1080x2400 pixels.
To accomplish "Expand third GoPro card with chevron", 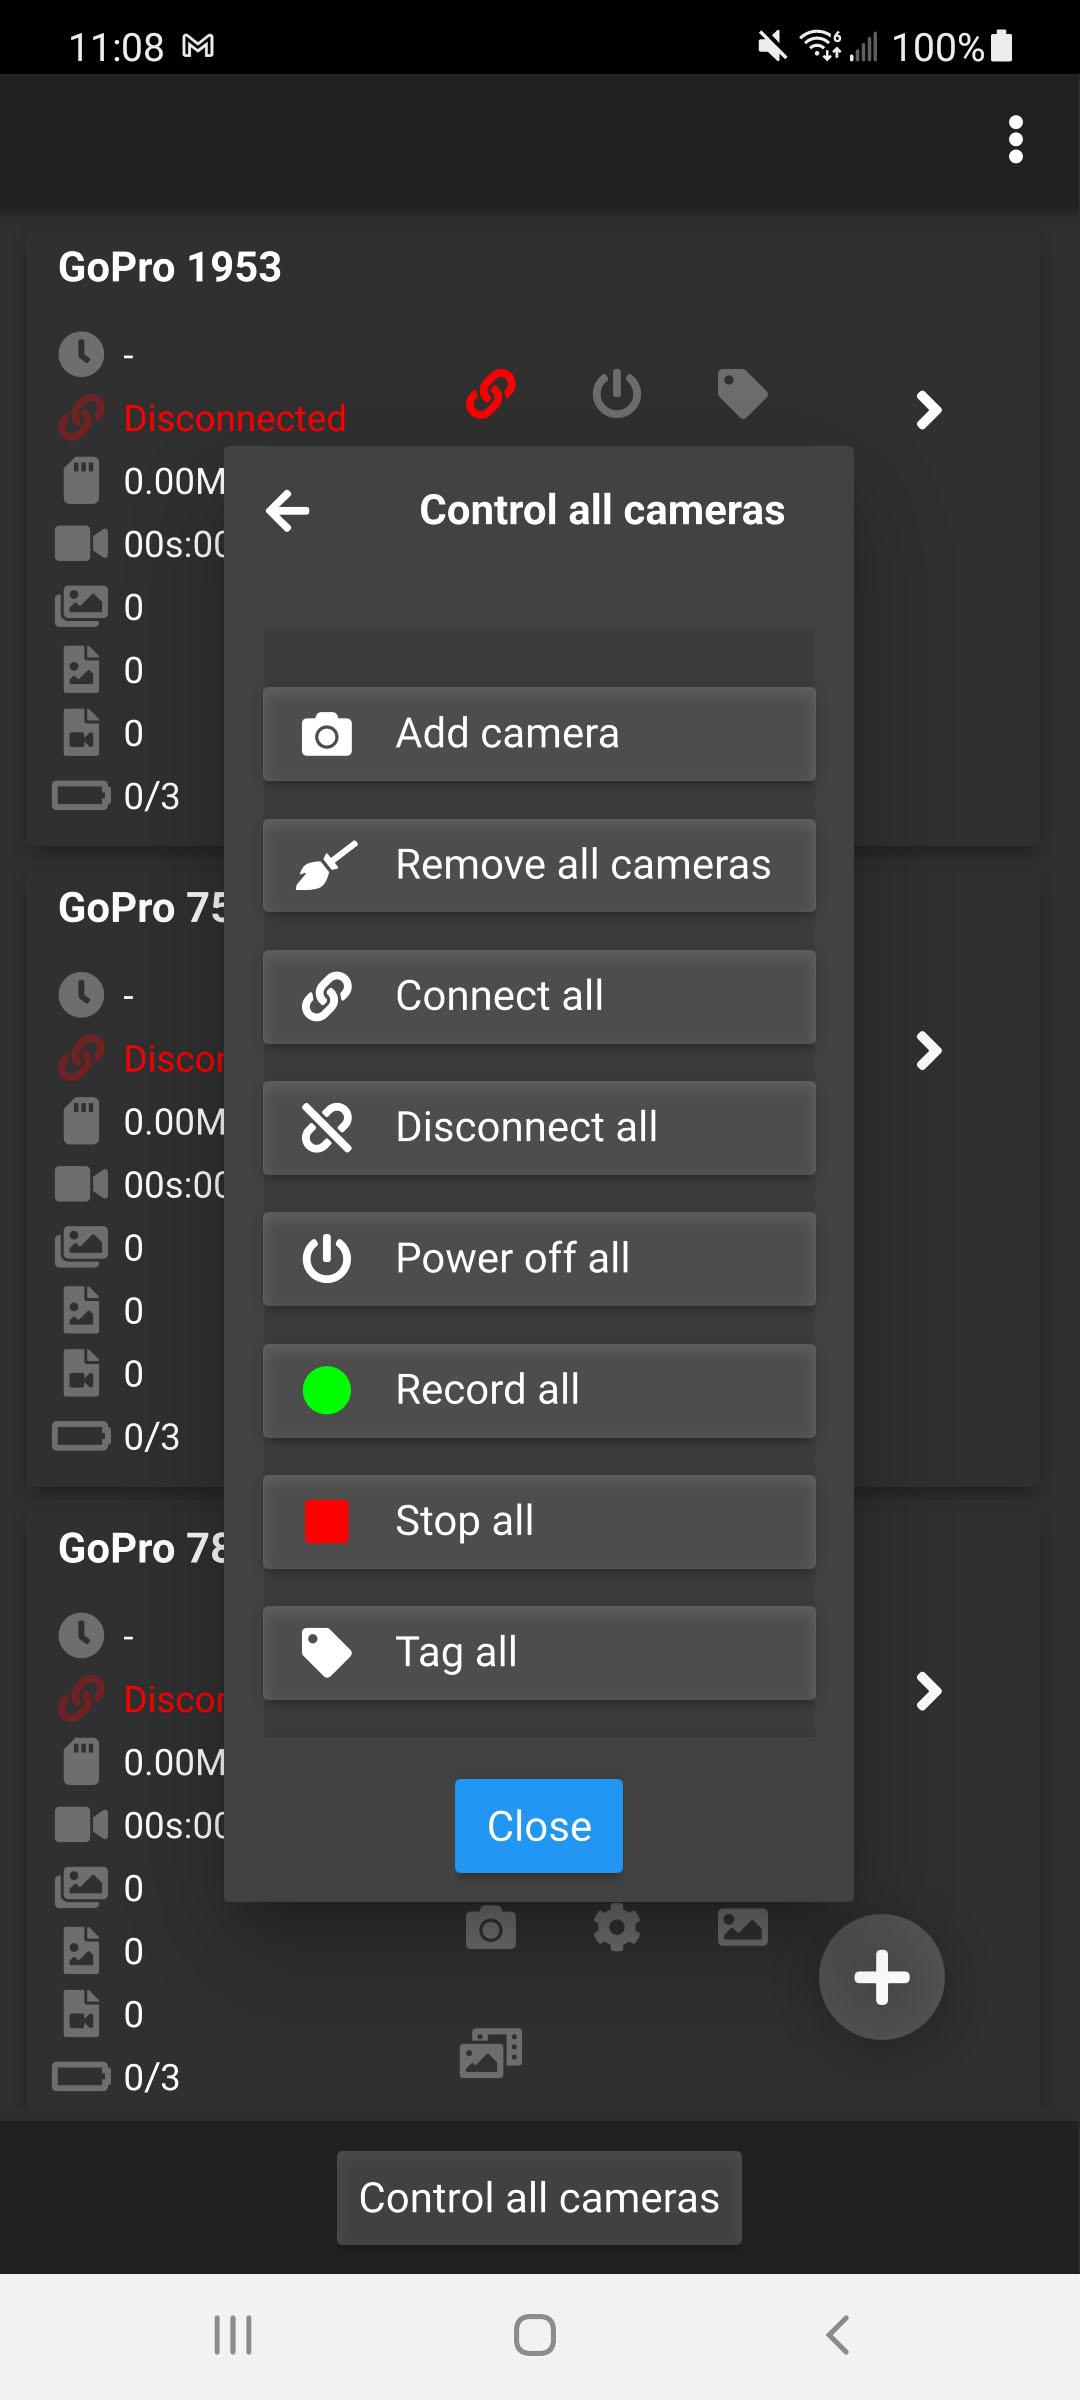I will [929, 1691].
